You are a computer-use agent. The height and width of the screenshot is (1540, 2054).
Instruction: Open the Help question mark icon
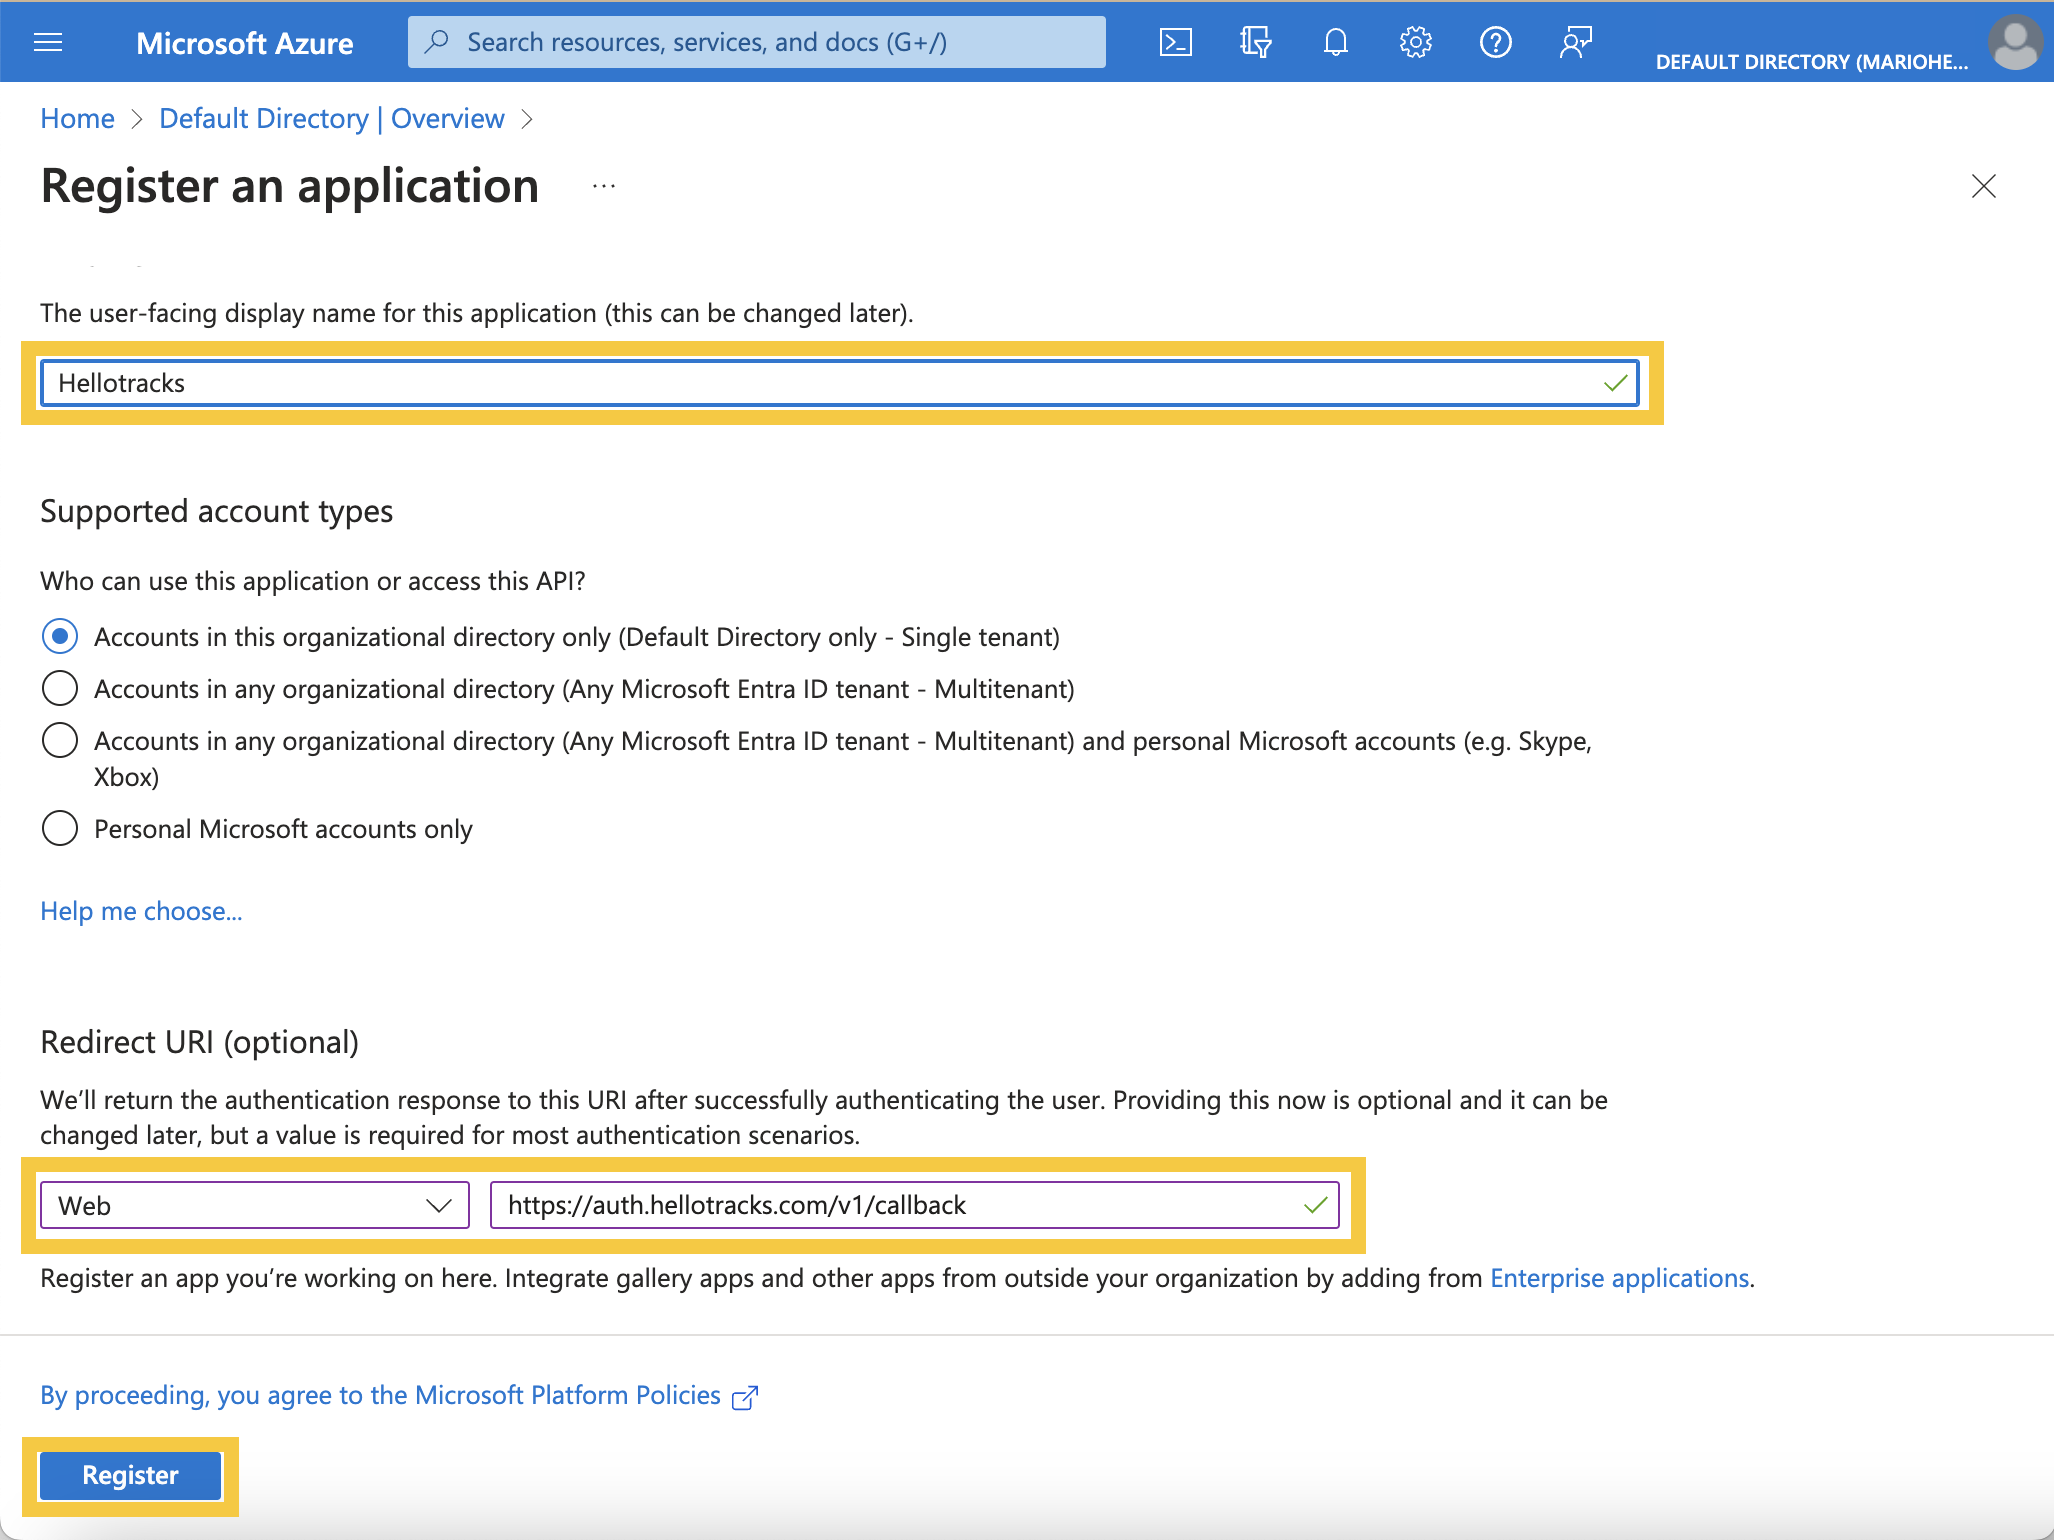(x=1495, y=42)
